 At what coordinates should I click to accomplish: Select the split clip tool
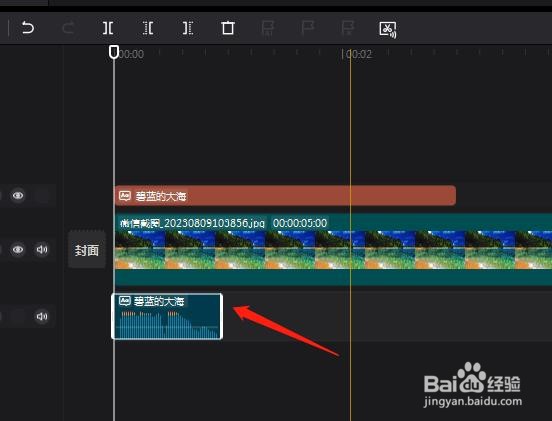(108, 28)
